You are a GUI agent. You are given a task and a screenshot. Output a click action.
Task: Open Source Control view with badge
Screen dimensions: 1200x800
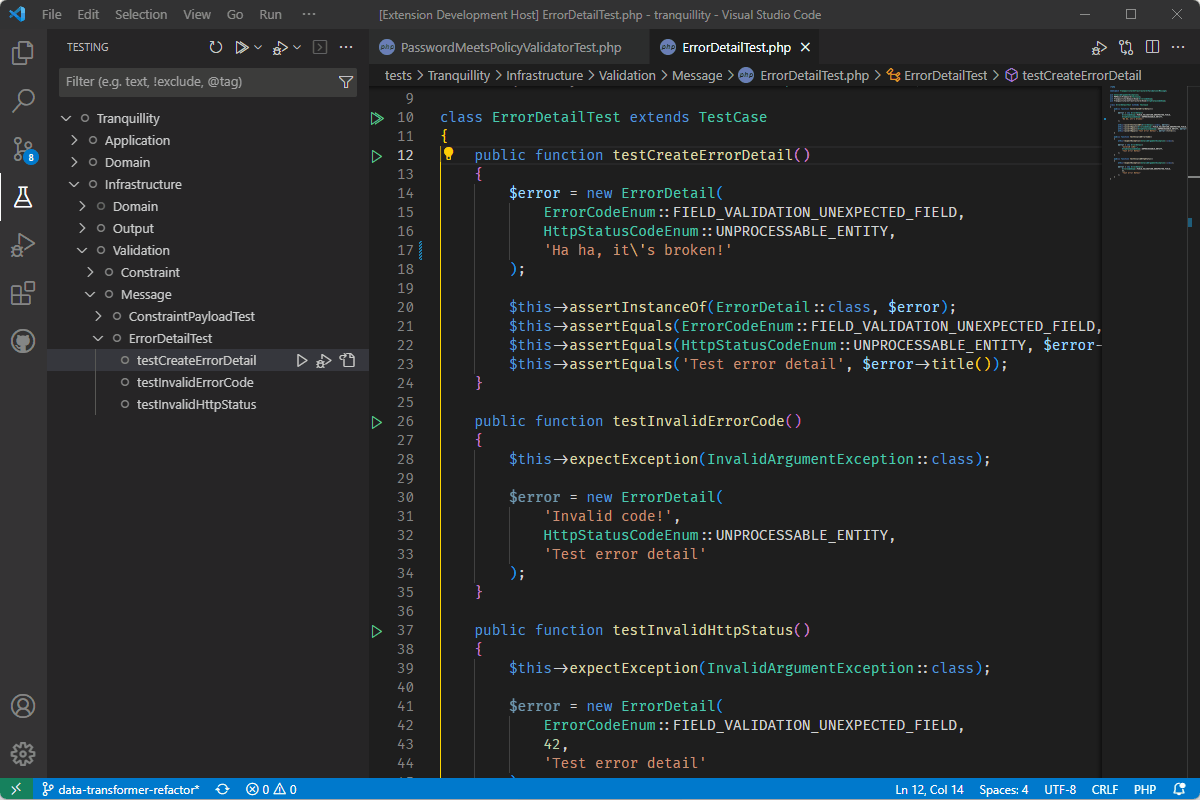23,150
